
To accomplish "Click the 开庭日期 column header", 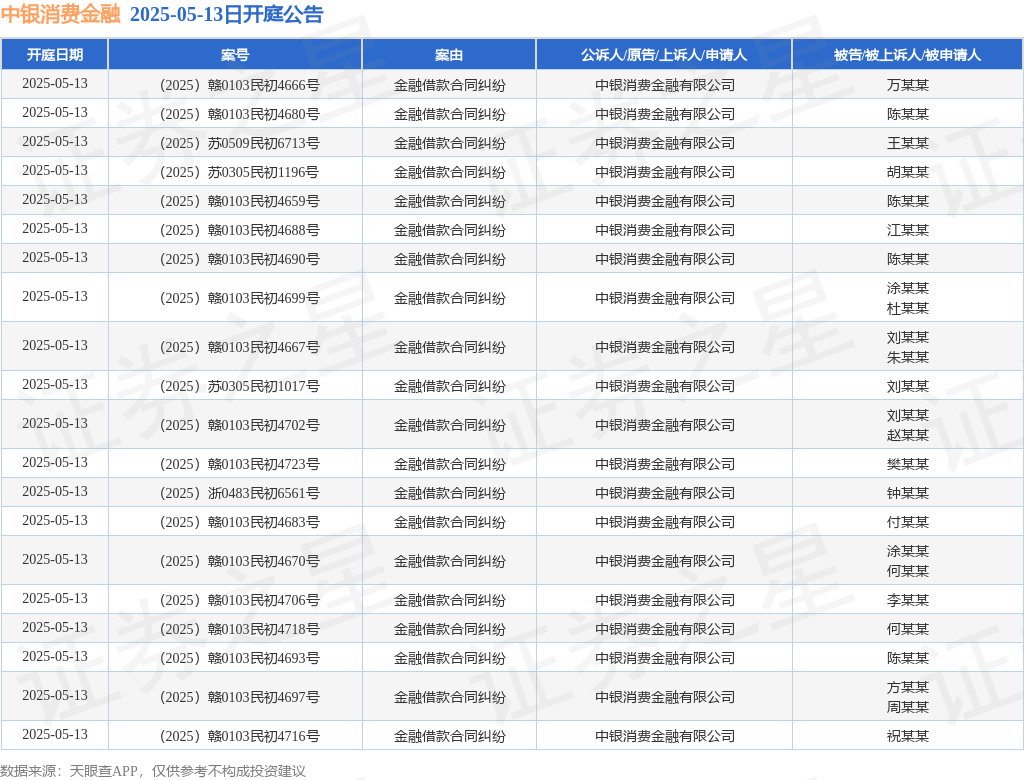I will pos(55,55).
